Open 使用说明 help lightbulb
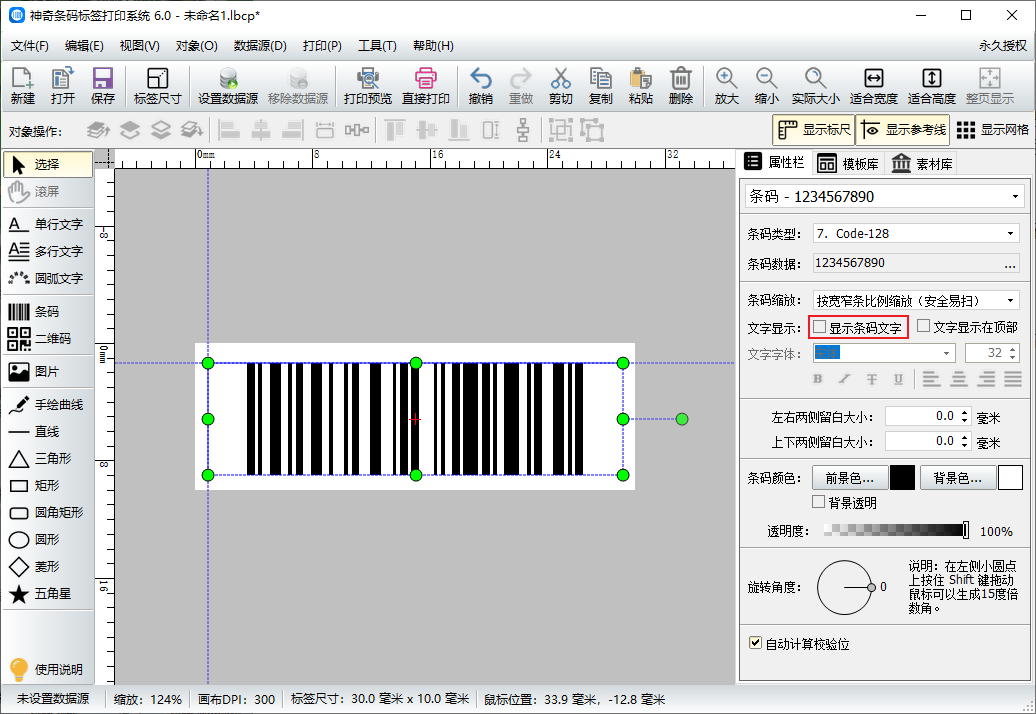1036x714 pixels. point(47,670)
